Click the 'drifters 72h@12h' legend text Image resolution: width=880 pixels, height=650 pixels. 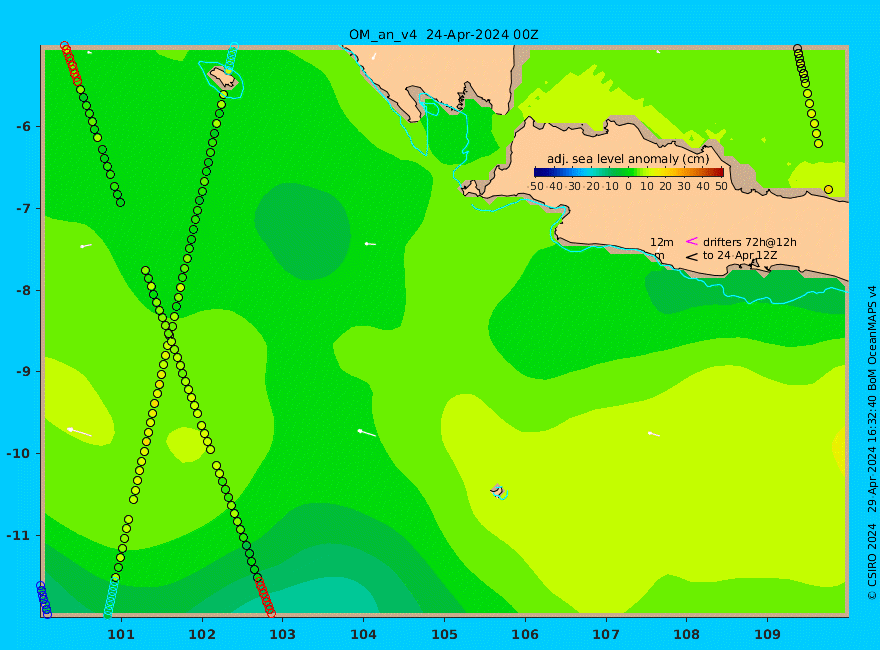point(750,242)
